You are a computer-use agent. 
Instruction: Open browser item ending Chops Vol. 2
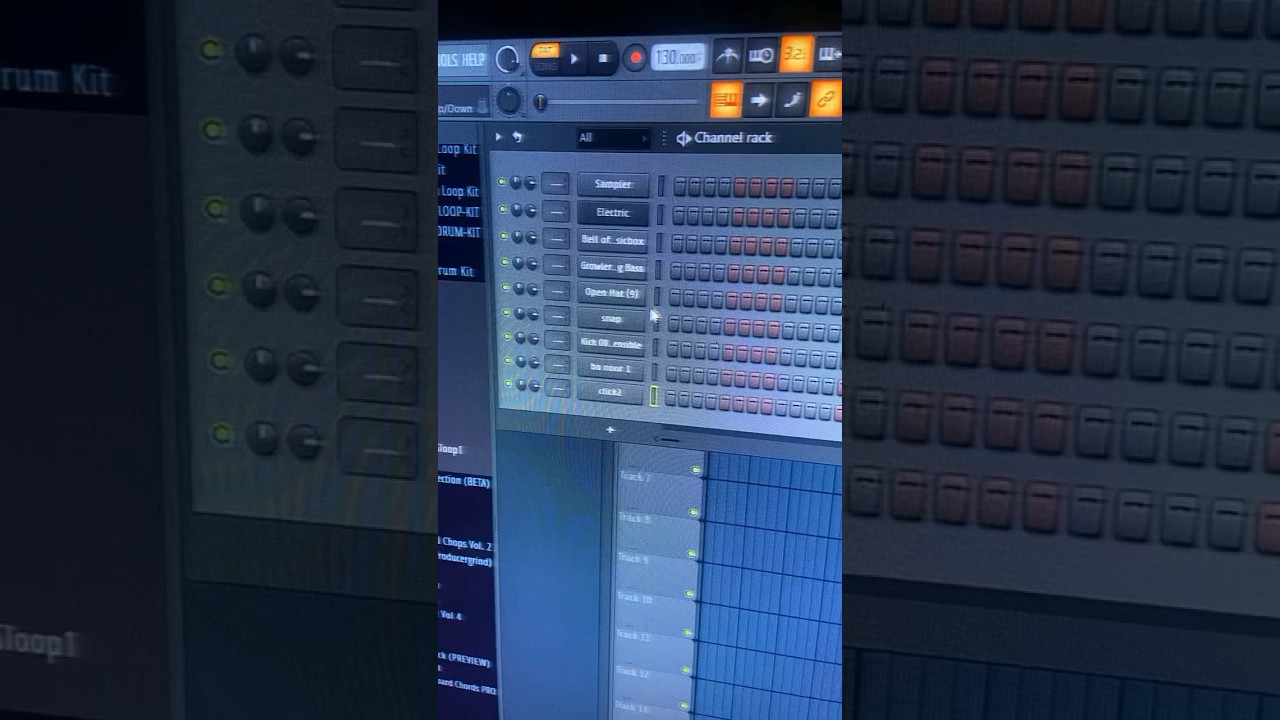click(465, 546)
